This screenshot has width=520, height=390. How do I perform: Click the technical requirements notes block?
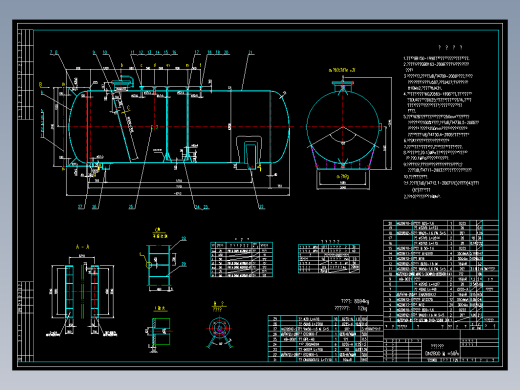442,122
